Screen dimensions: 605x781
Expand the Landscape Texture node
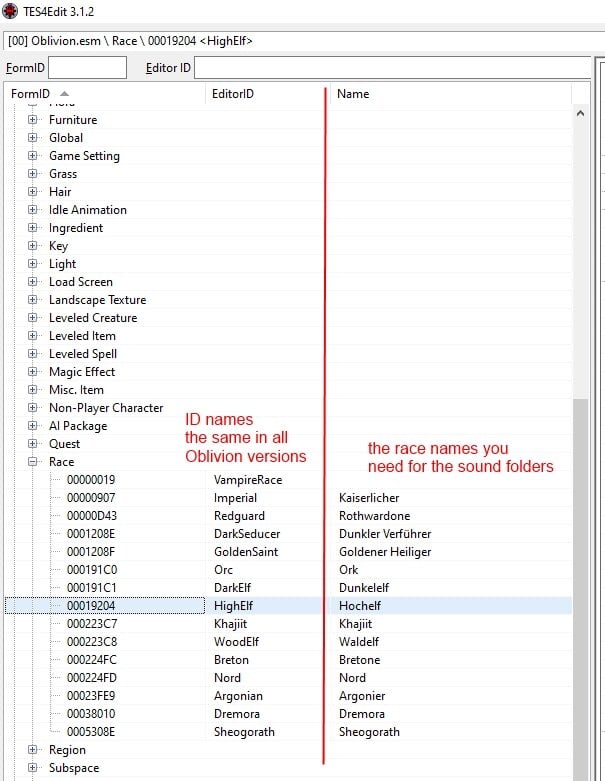click(x=32, y=299)
